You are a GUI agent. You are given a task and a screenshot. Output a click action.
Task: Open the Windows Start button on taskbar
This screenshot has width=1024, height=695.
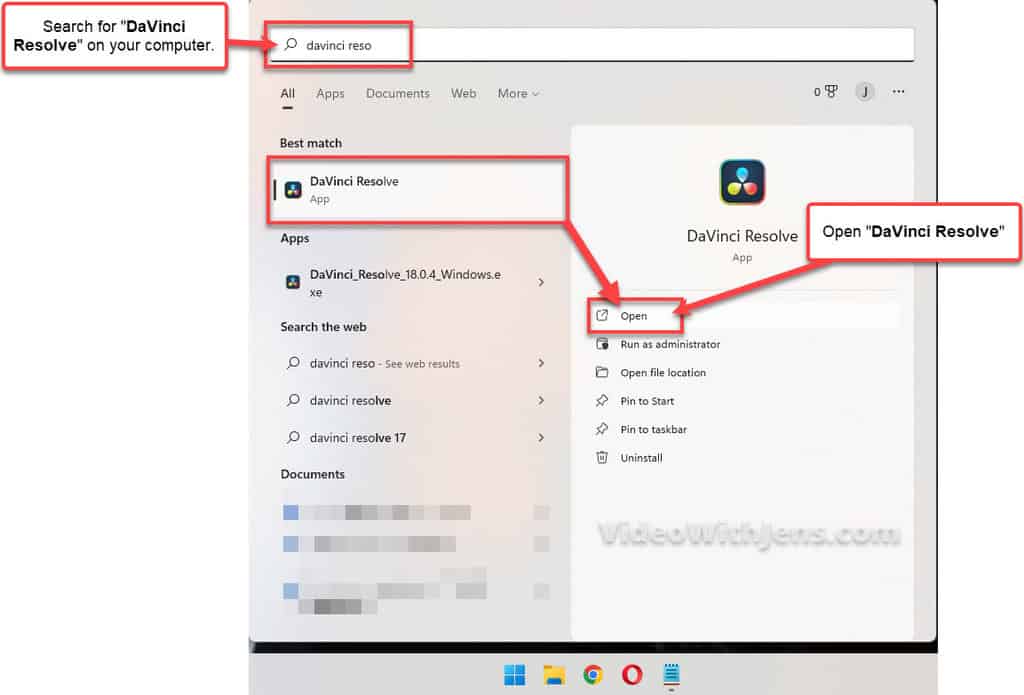point(515,675)
